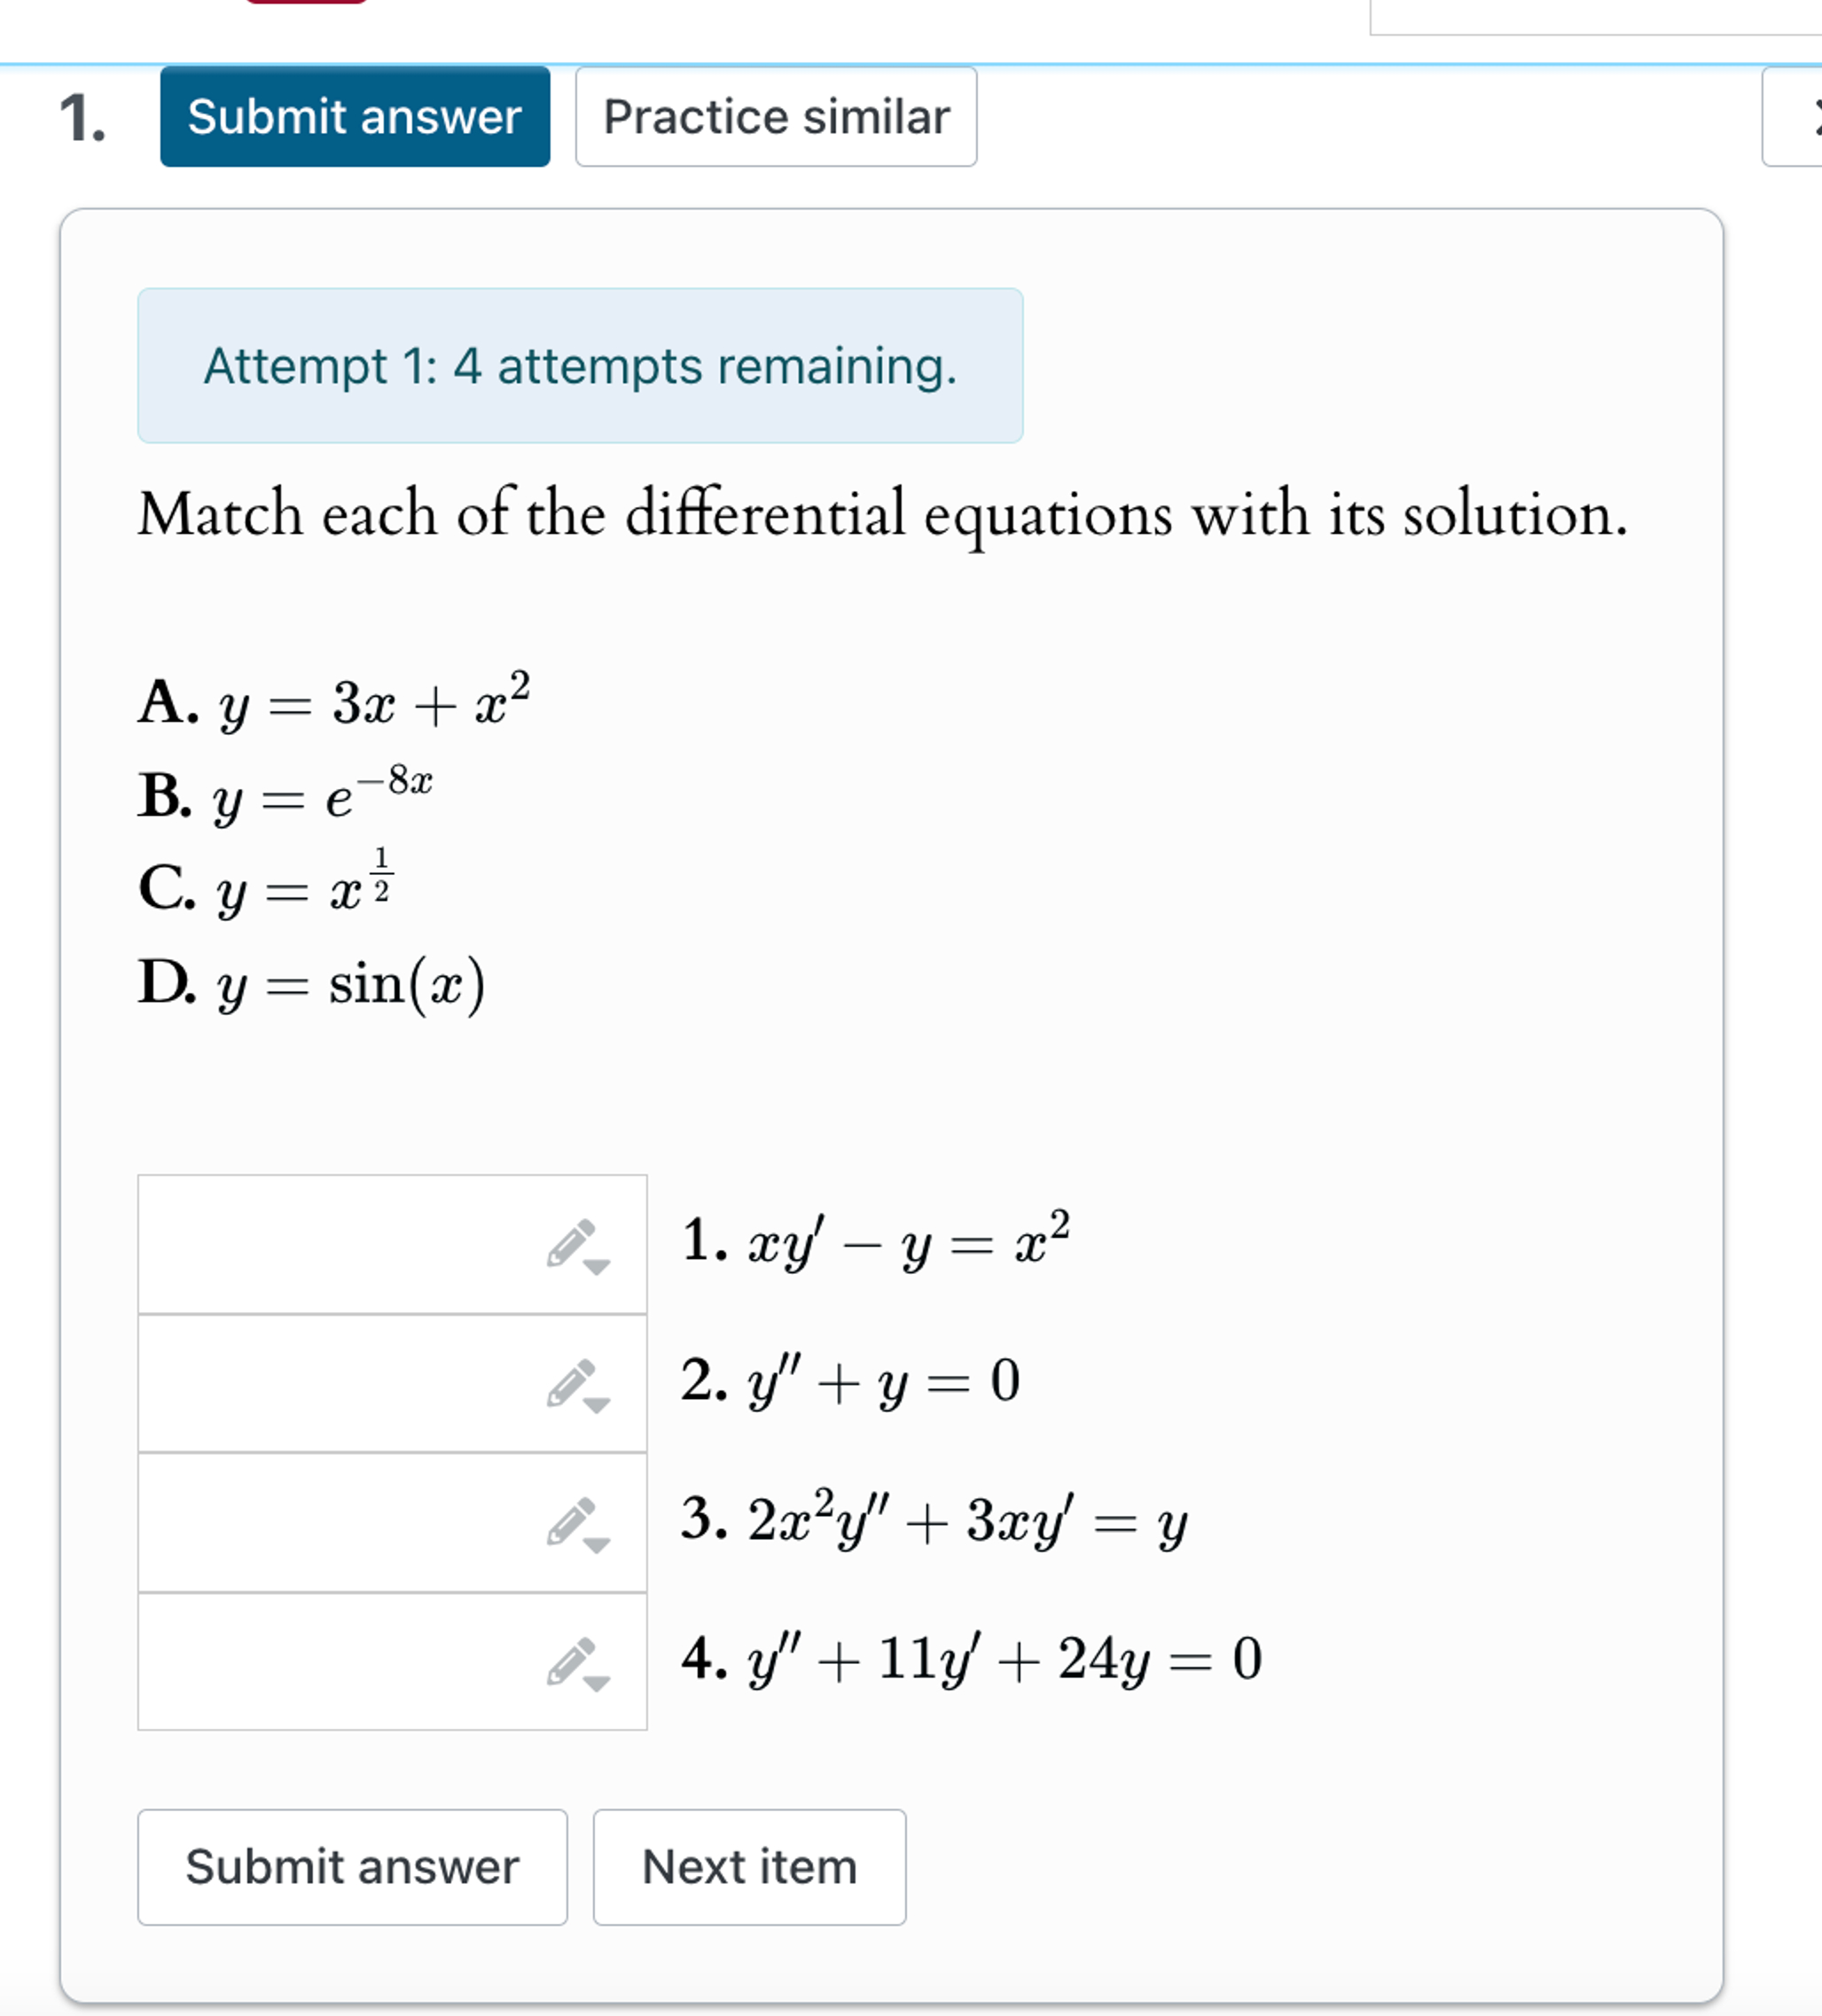Screen dimensions: 1822x2016
Task: Open Practice similar
Action: tap(776, 117)
